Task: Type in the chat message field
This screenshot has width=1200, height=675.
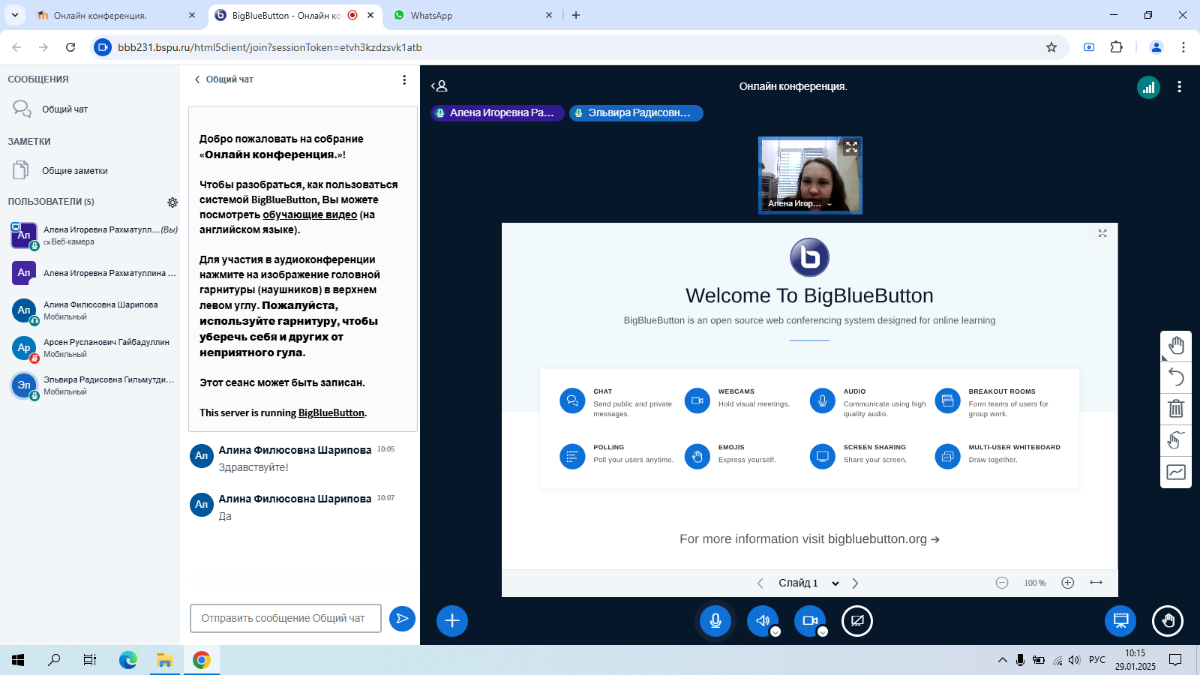Action: pos(285,619)
